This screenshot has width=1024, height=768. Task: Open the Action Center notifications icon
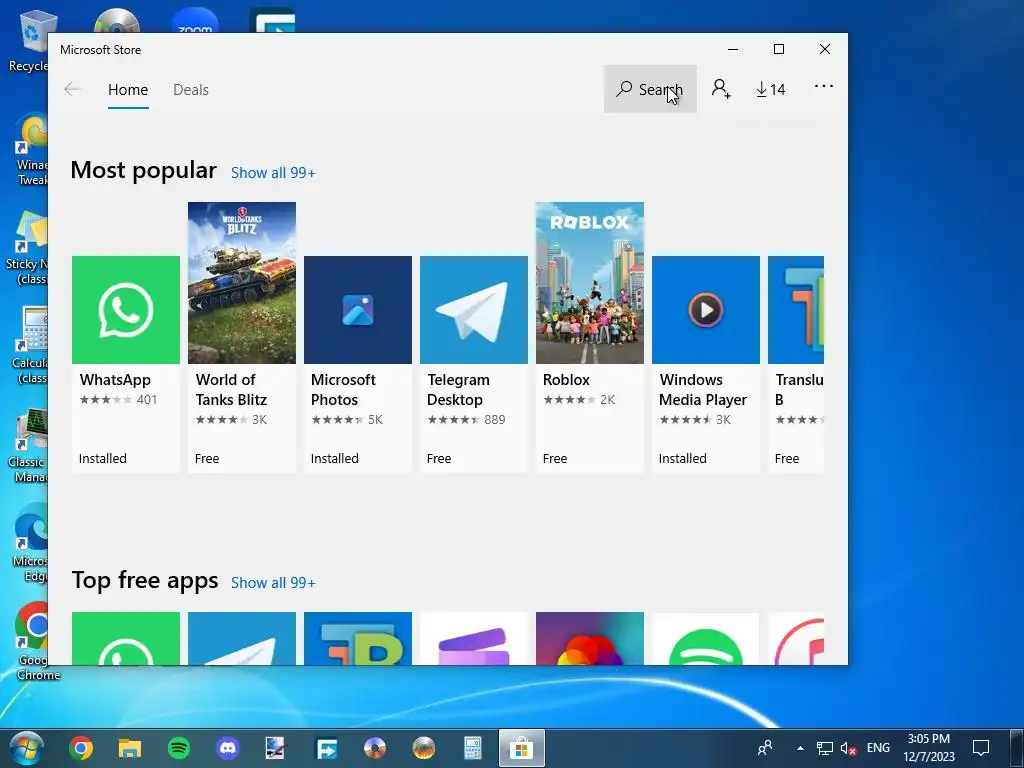pos(981,748)
